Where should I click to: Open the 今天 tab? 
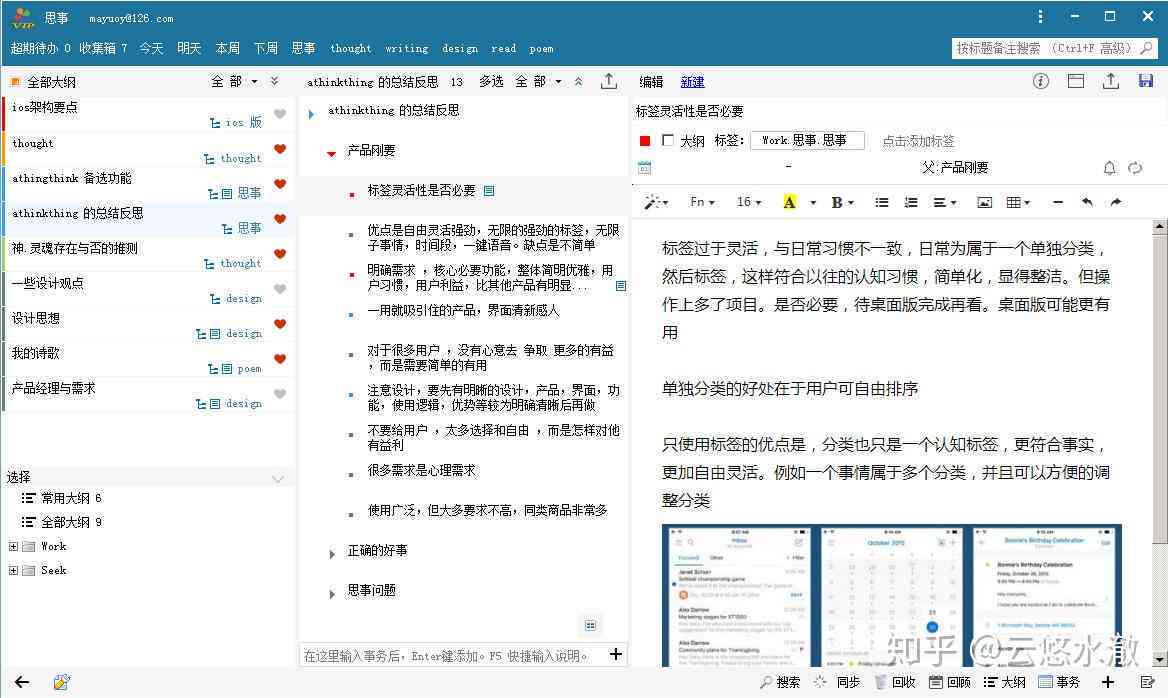(151, 48)
